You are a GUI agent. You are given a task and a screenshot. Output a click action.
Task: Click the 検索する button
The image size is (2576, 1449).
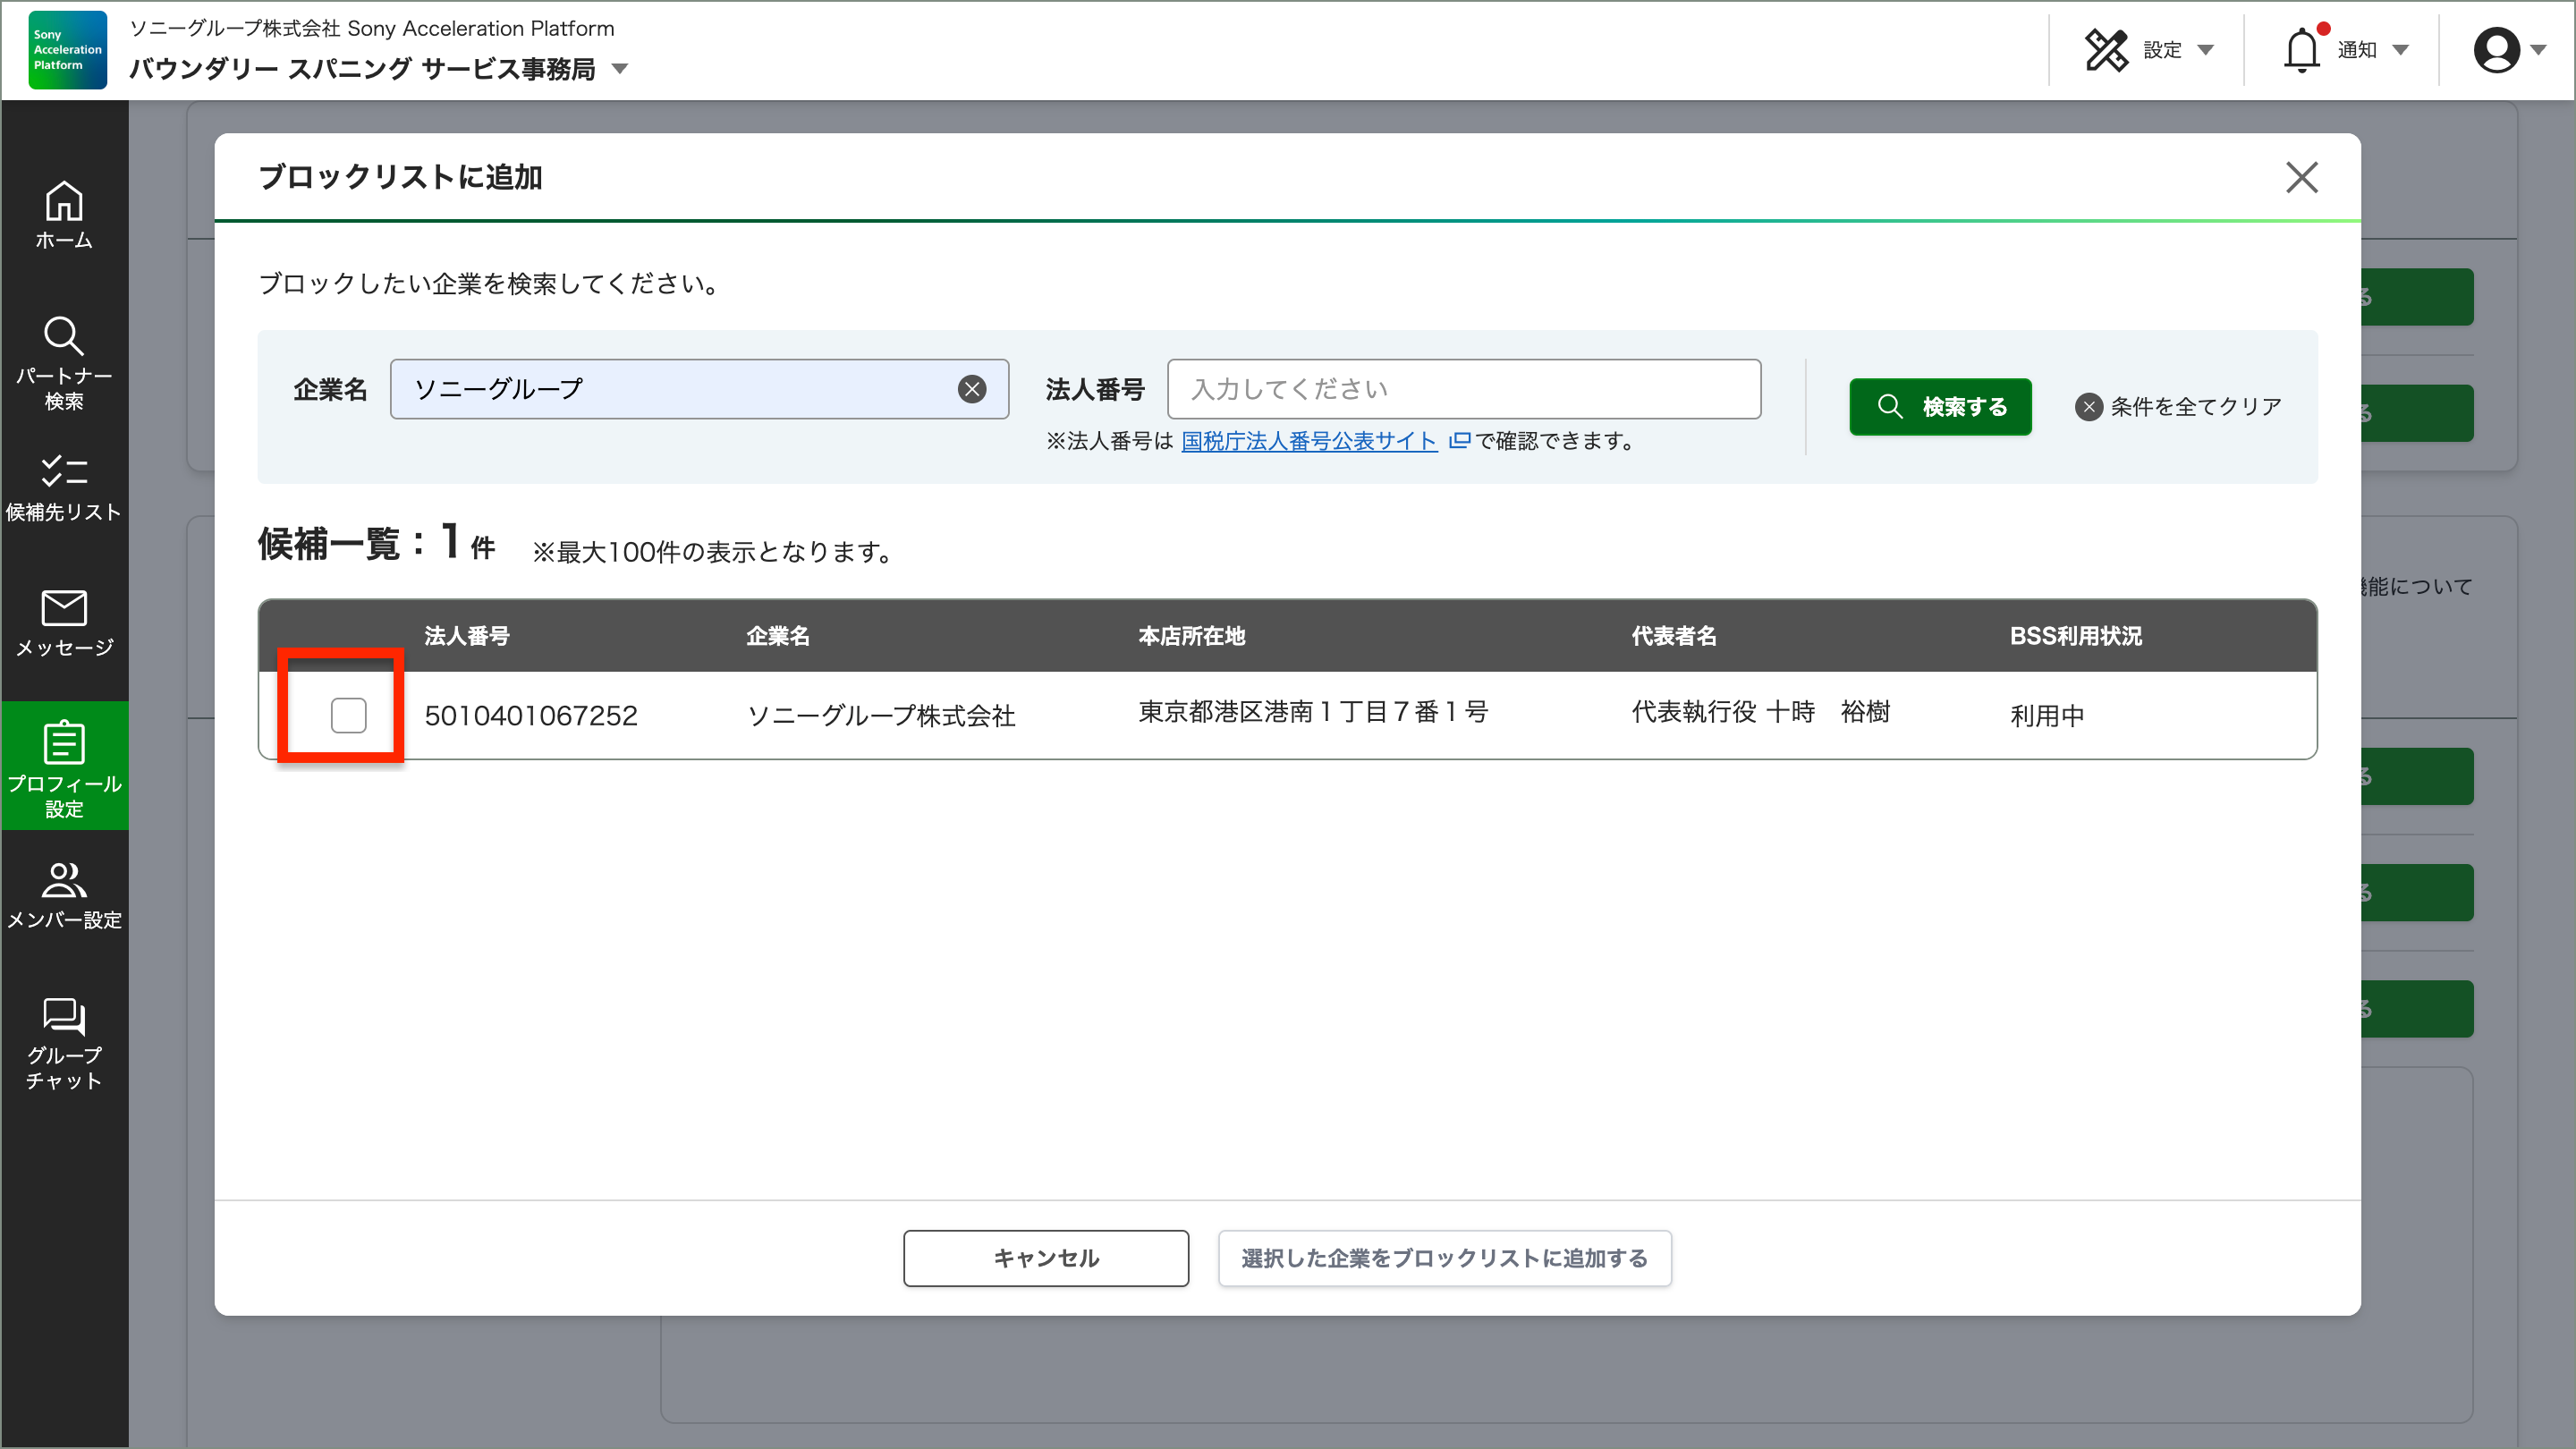[1939, 407]
